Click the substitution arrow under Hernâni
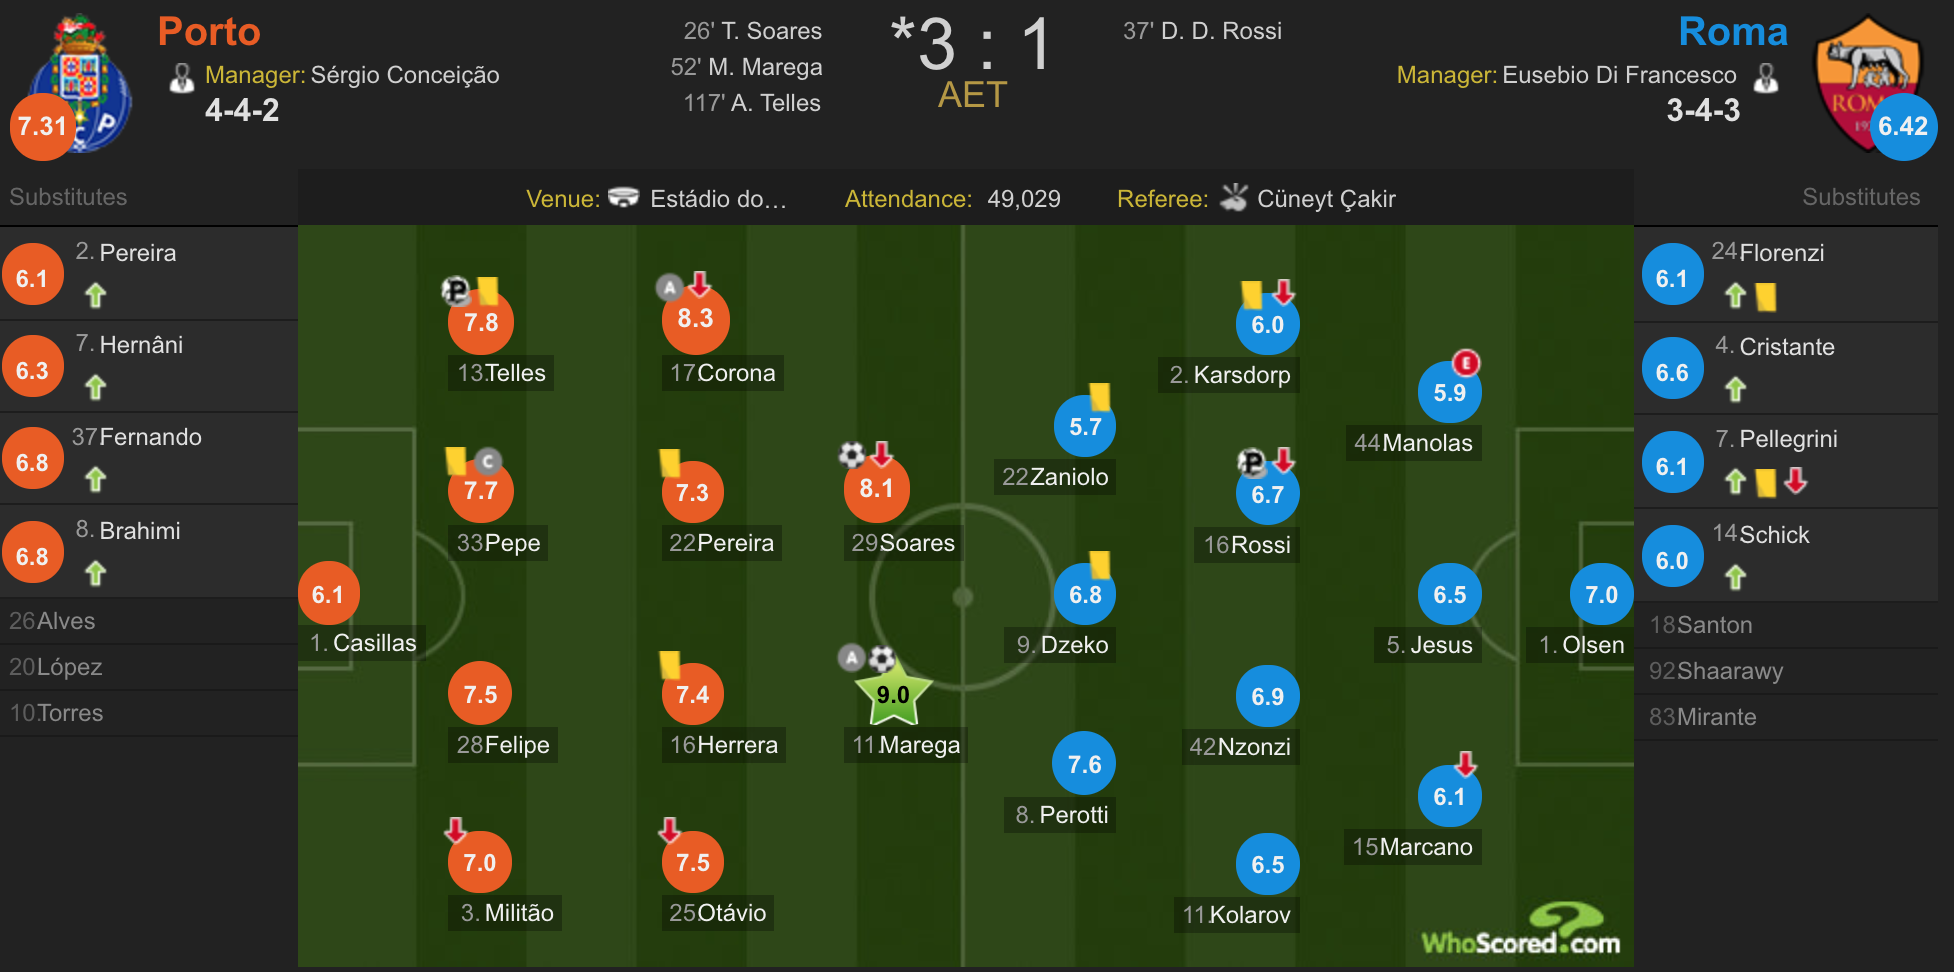The height and width of the screenshot is (972, 1954). point(95,387)
